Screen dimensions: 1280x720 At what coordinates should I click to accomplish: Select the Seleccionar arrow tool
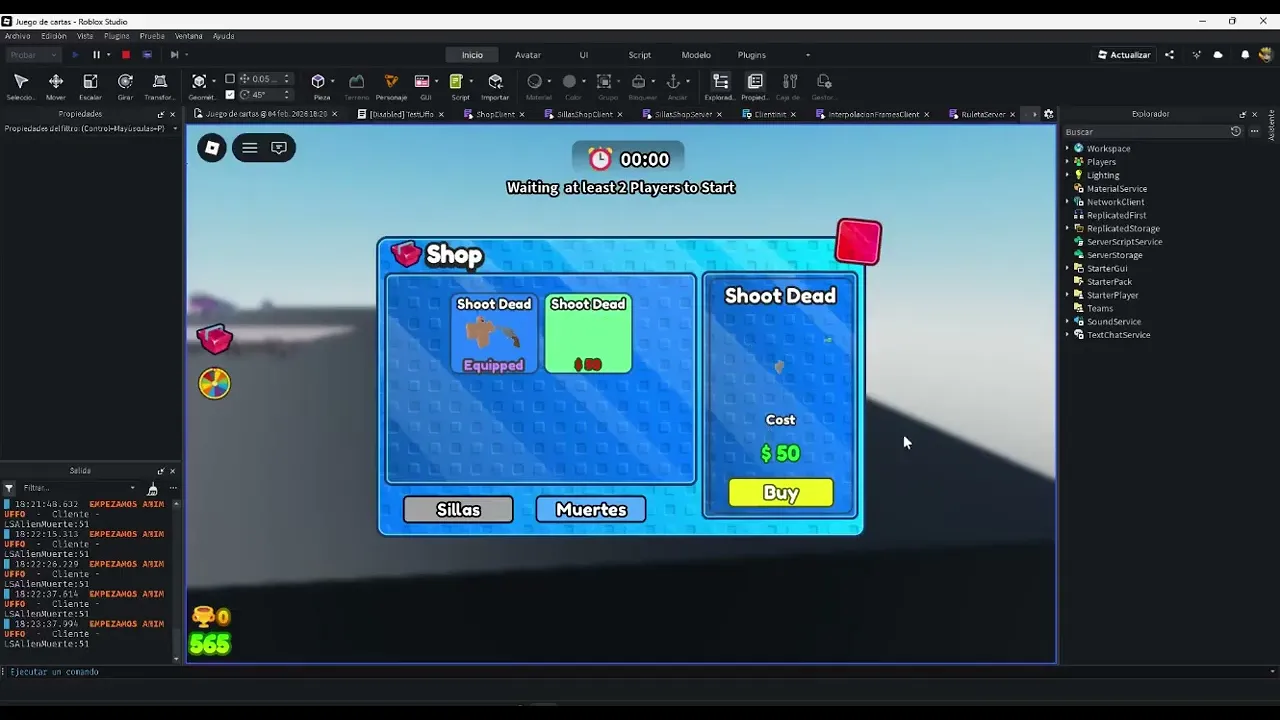tap(20, 86)
